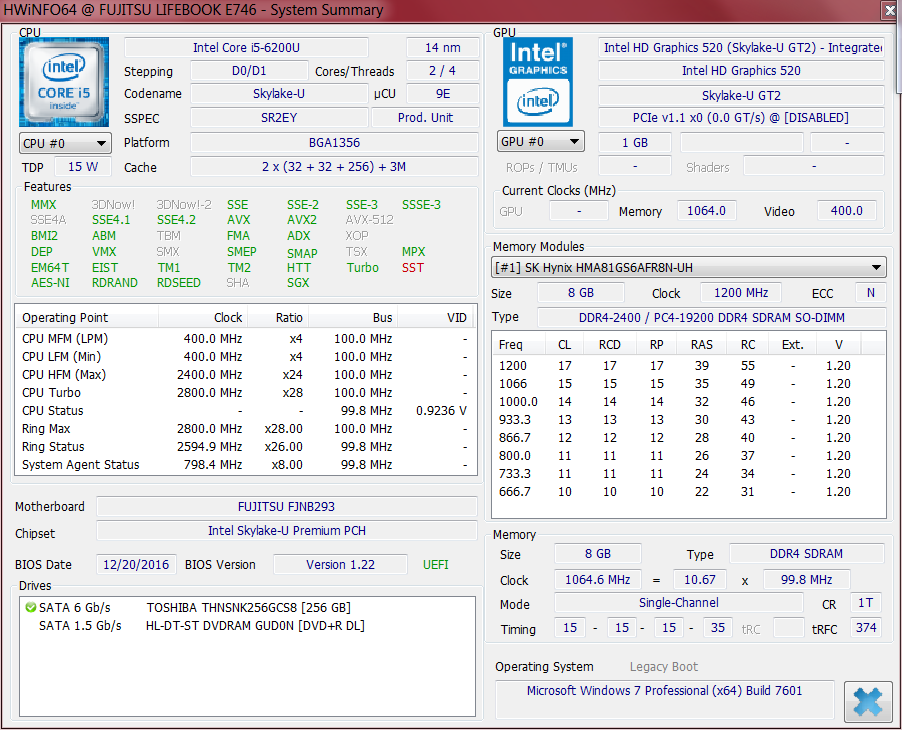Image resolution: width=902 pixels, height=730 pixels.
Task: Click the 0.9236 V CPU Status voltage
Action: (441, 411)
